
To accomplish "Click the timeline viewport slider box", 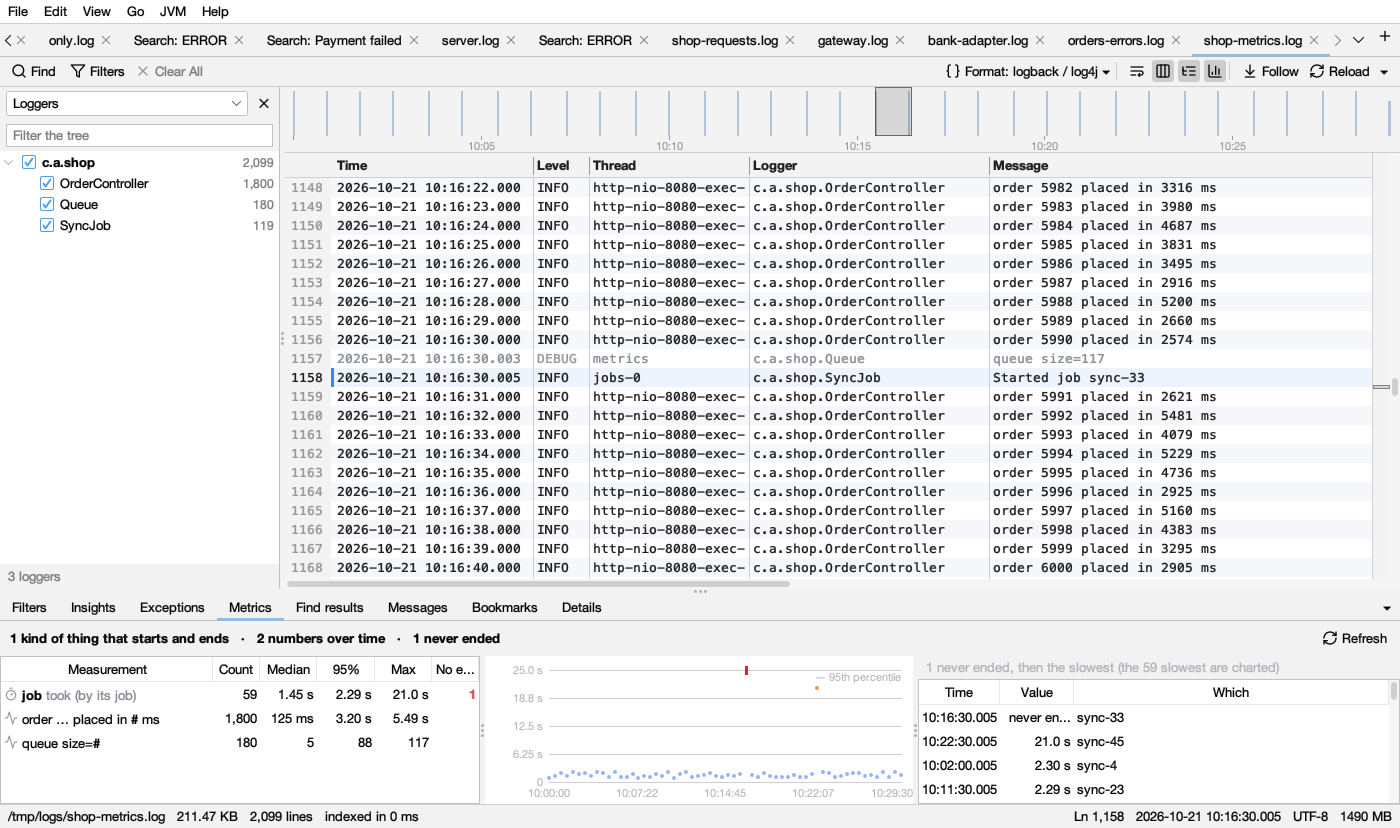I will pos(893,111).
